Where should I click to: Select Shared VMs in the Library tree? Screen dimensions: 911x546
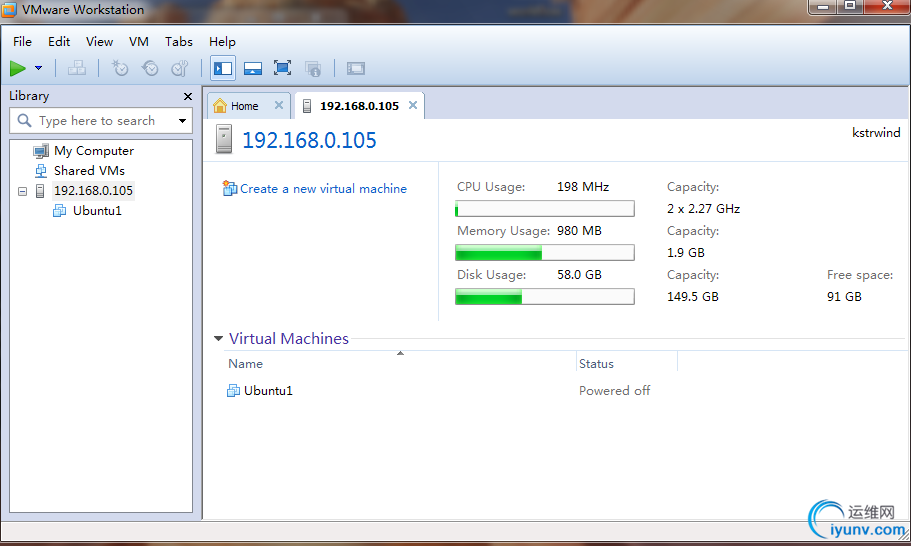click(89, 171)
